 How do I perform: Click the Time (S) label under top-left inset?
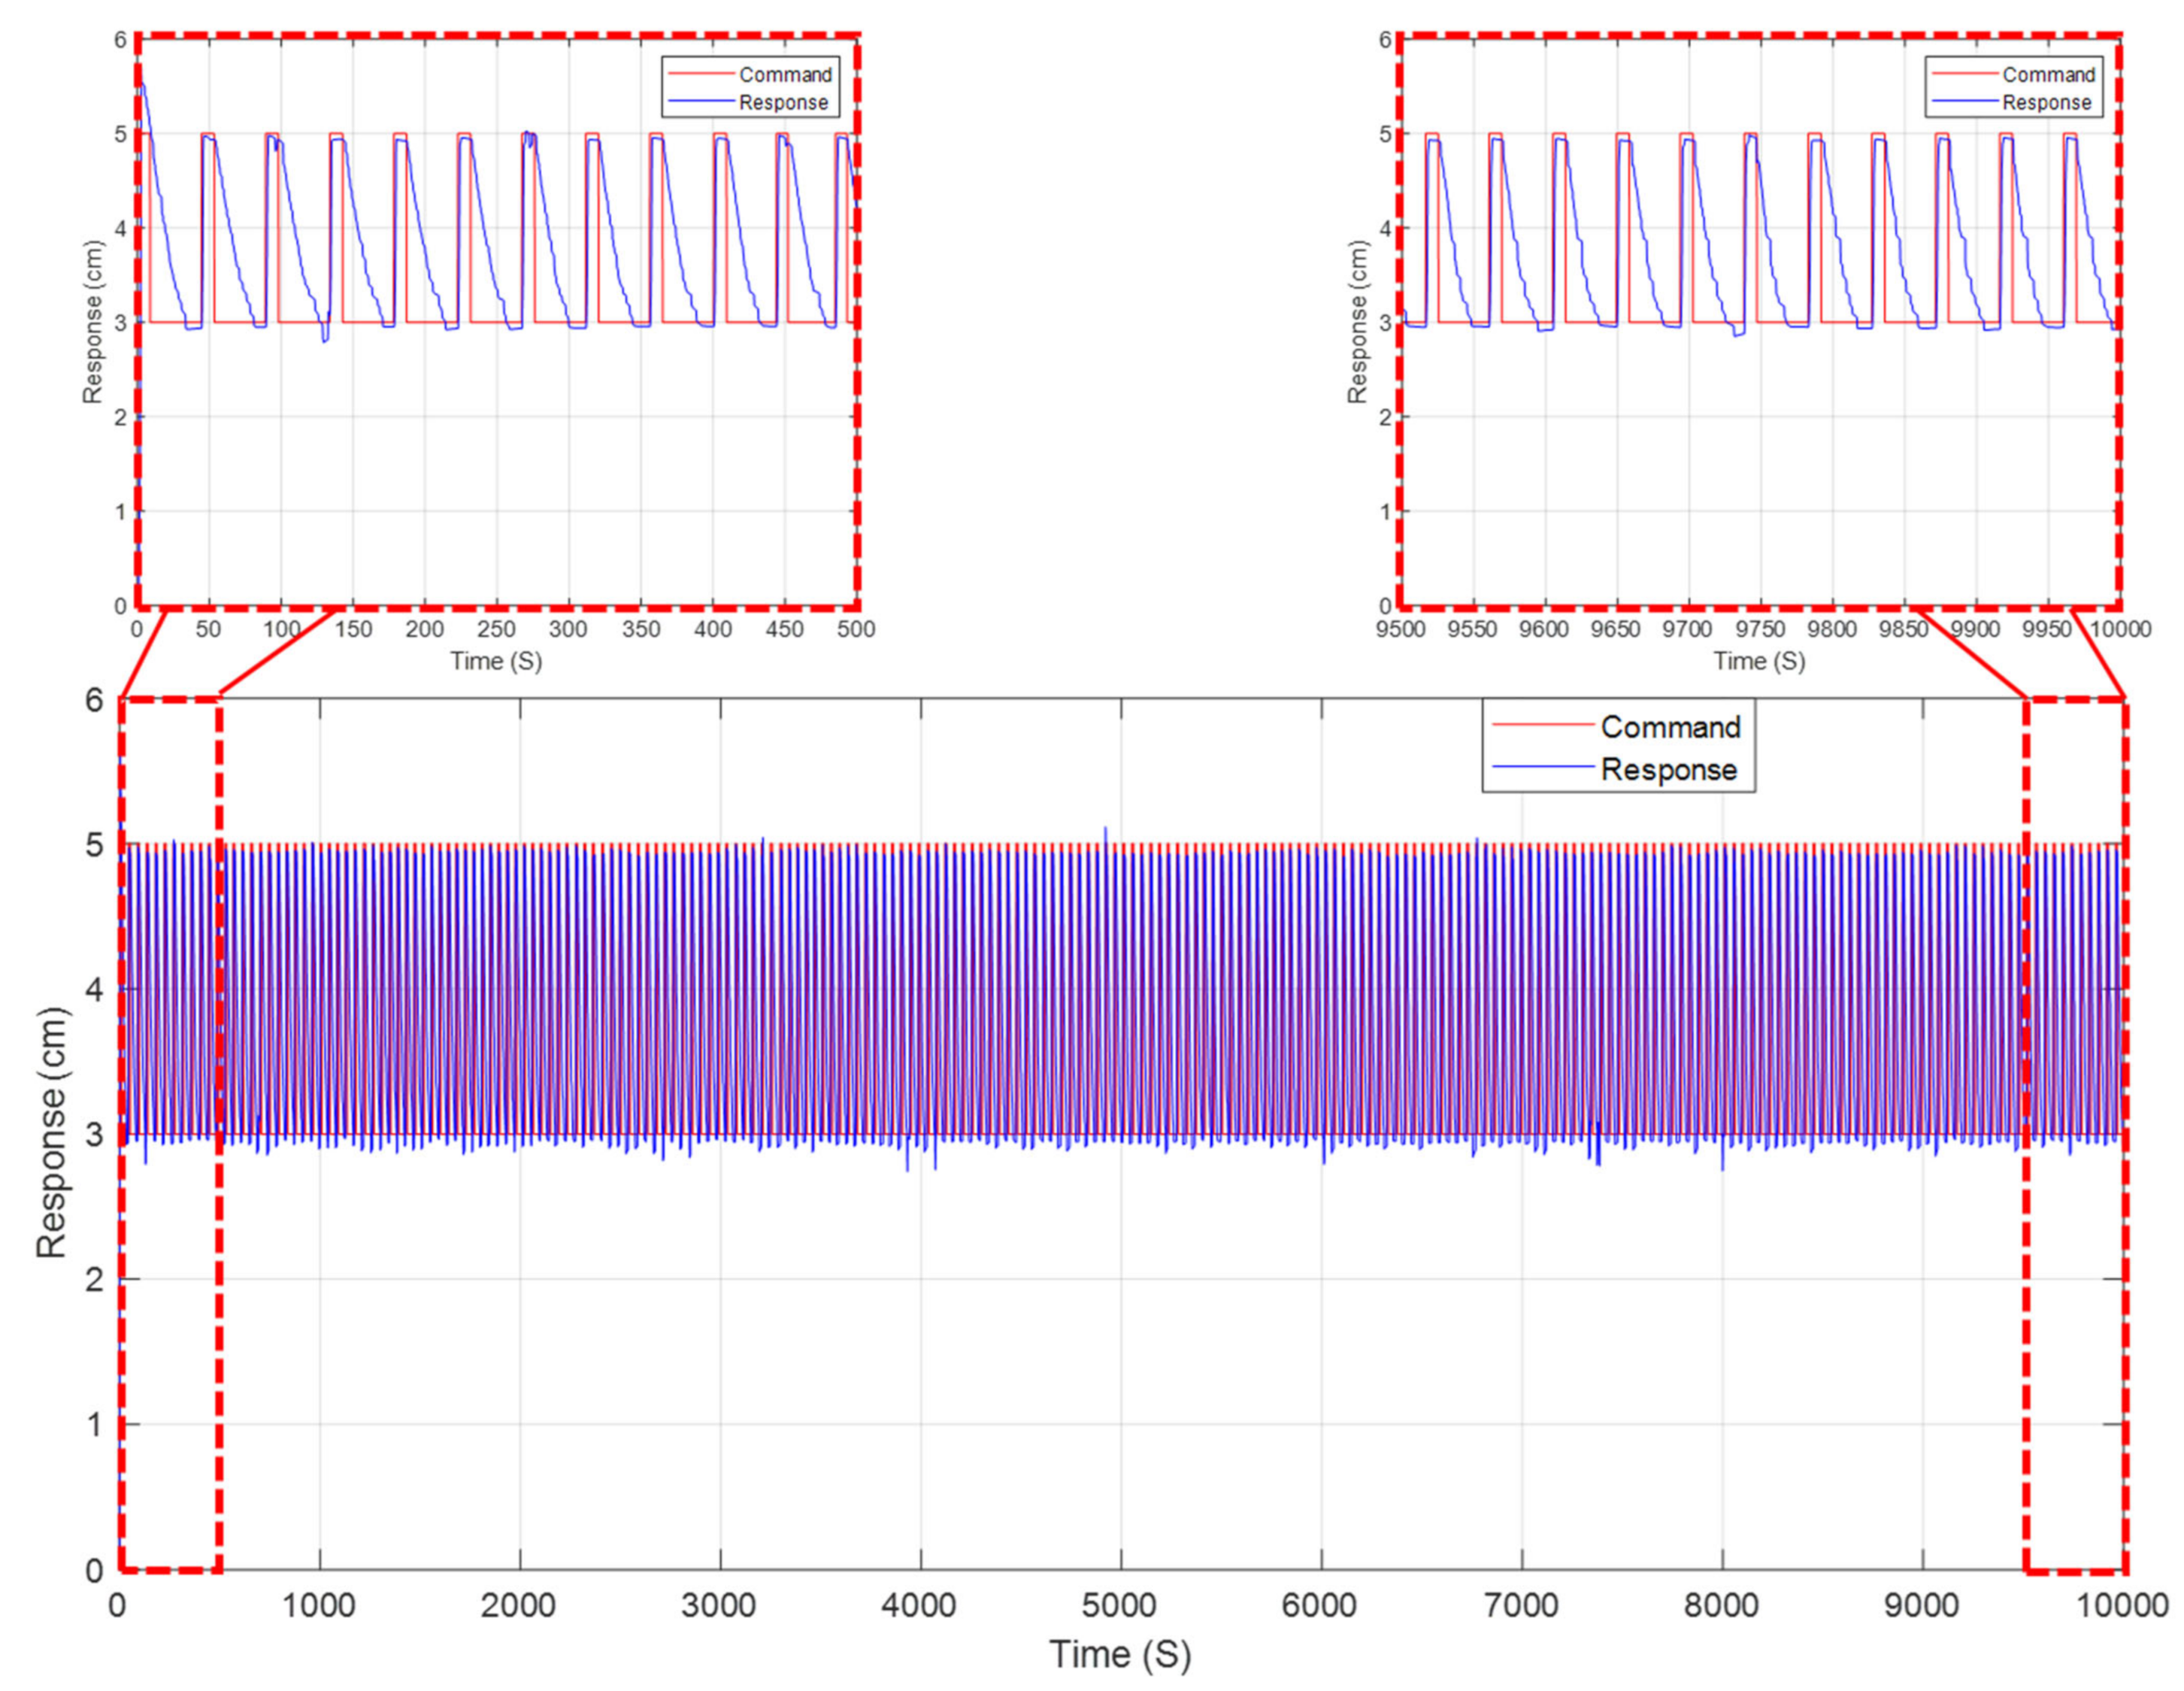[x=496, y=661]
